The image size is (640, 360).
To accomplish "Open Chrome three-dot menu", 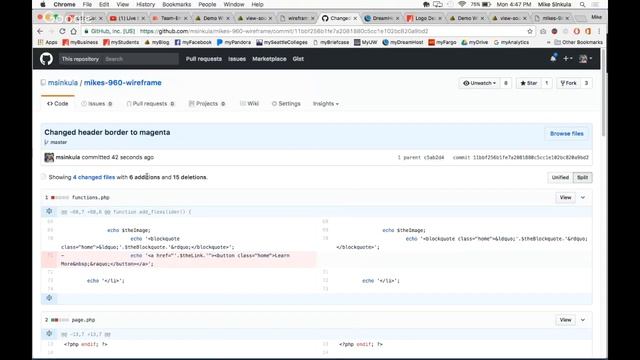I will click(x=599, y=31).
